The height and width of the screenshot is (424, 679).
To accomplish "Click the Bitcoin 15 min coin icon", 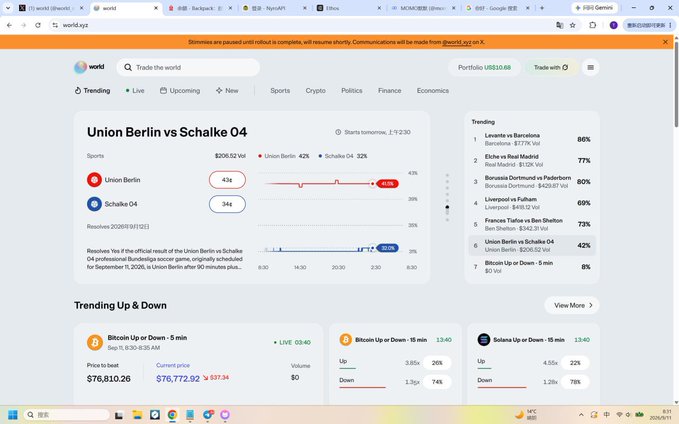I will click(346, 340).
